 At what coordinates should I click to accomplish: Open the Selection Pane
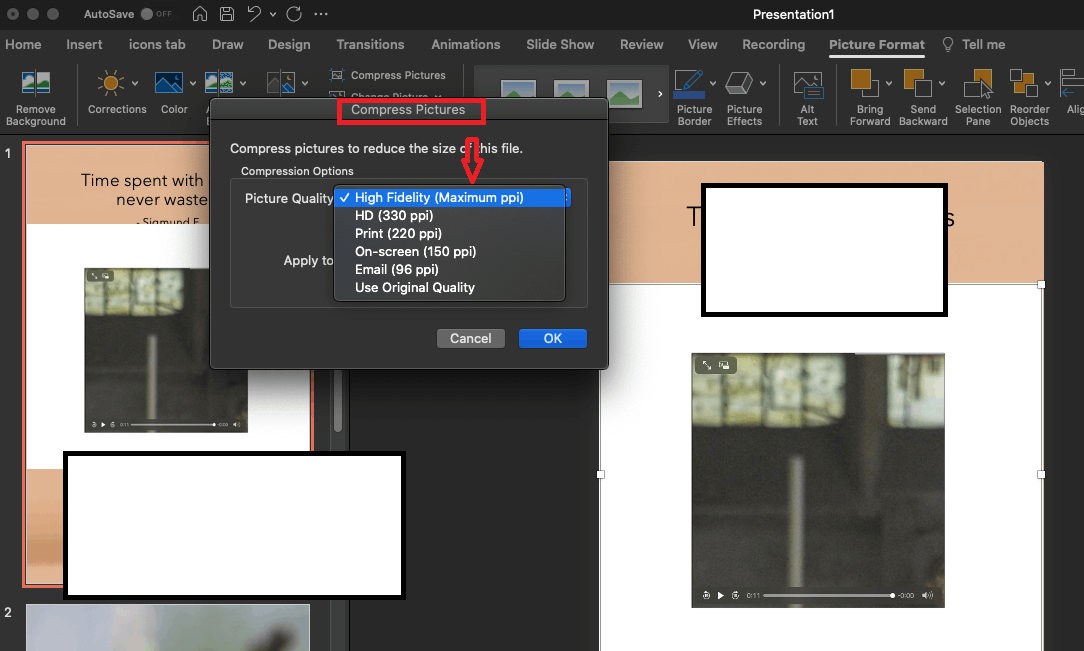tap(978, 97)
